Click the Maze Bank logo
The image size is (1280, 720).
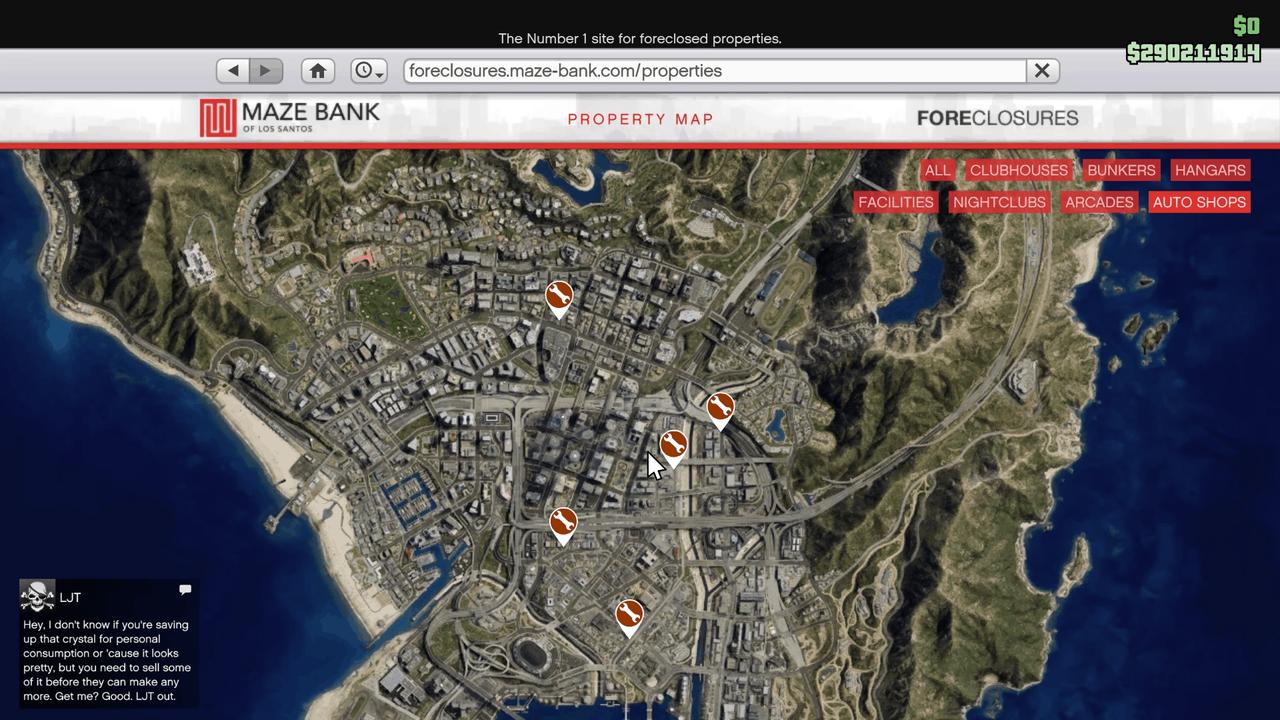(290, 117)
